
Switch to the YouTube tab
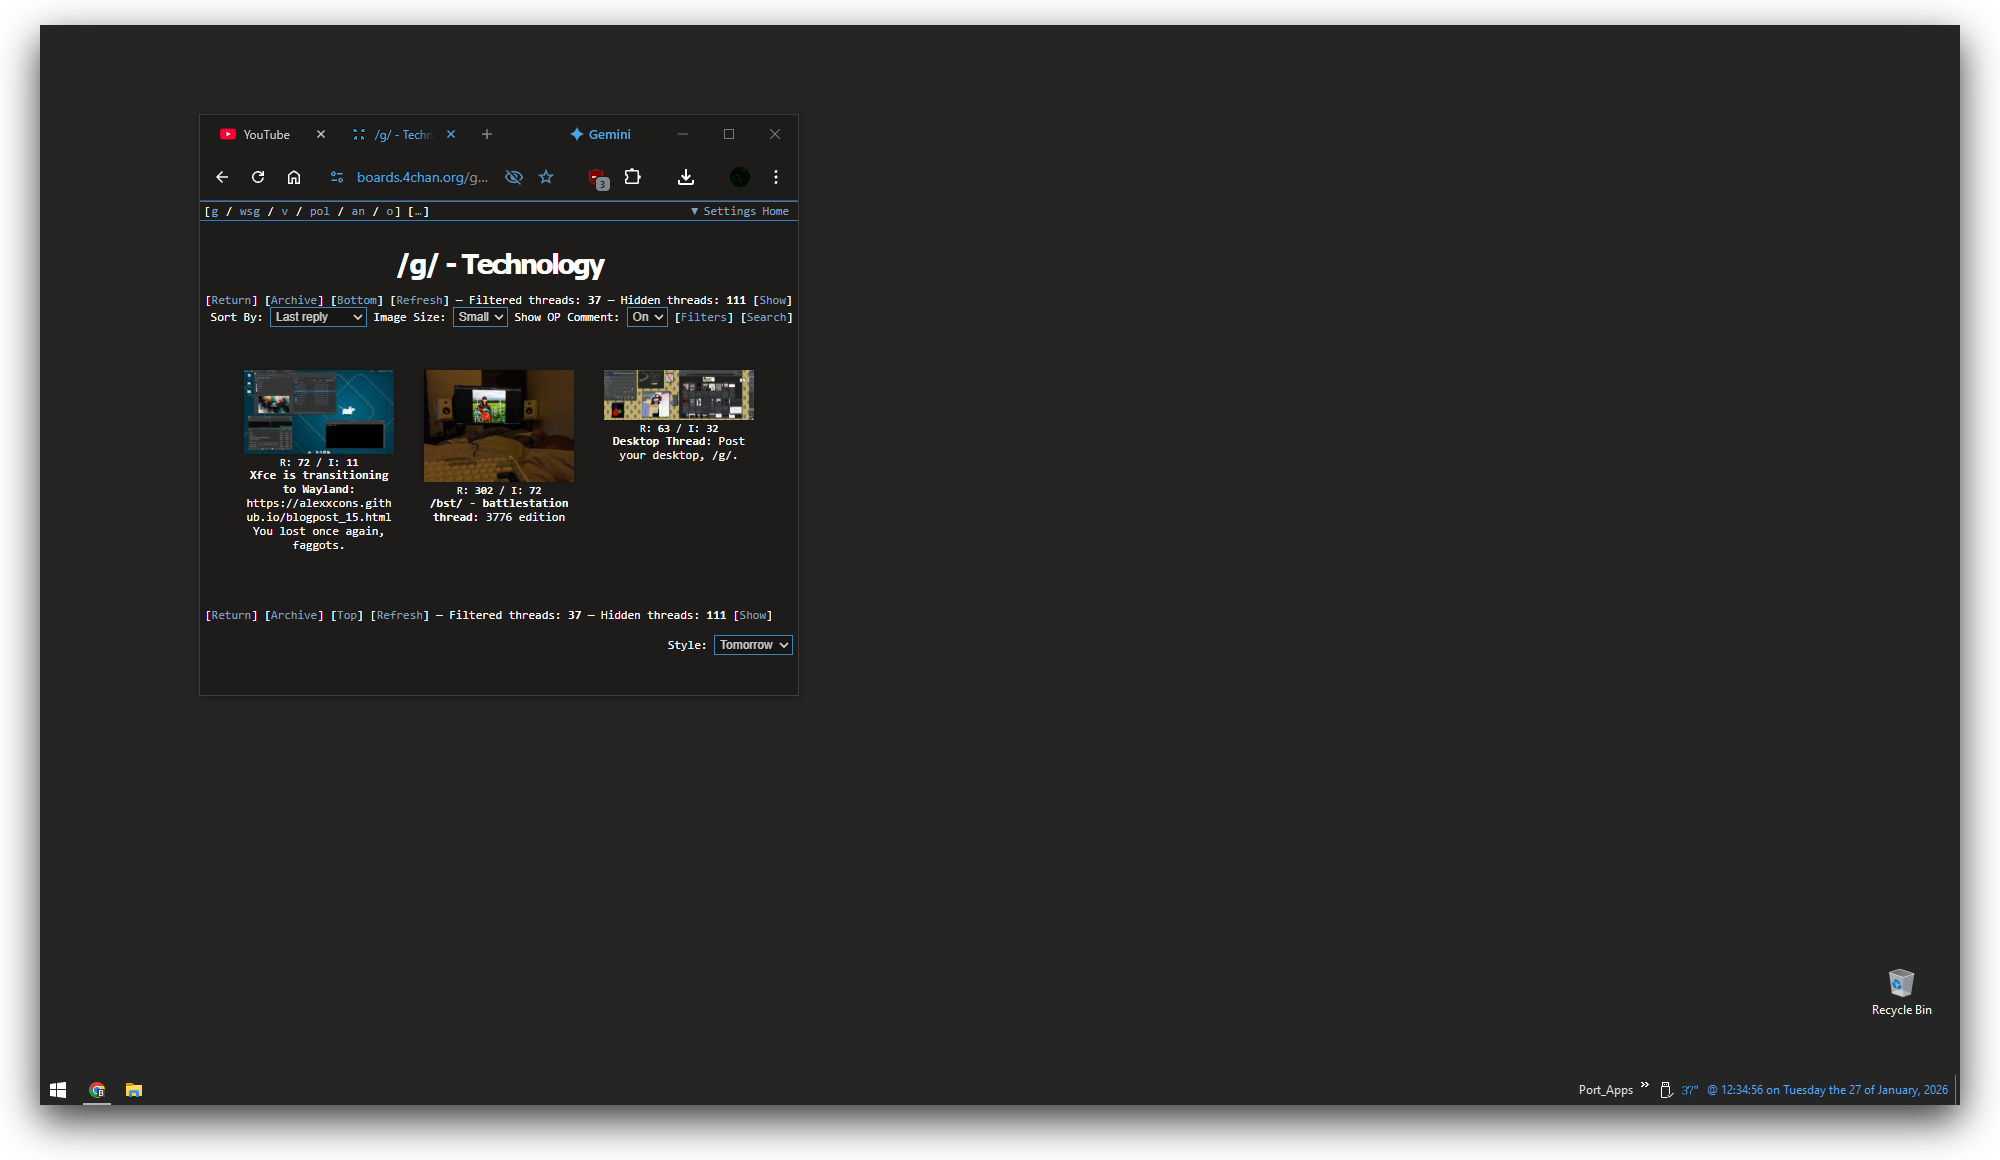pyautogui.click(x=266, y=135)
